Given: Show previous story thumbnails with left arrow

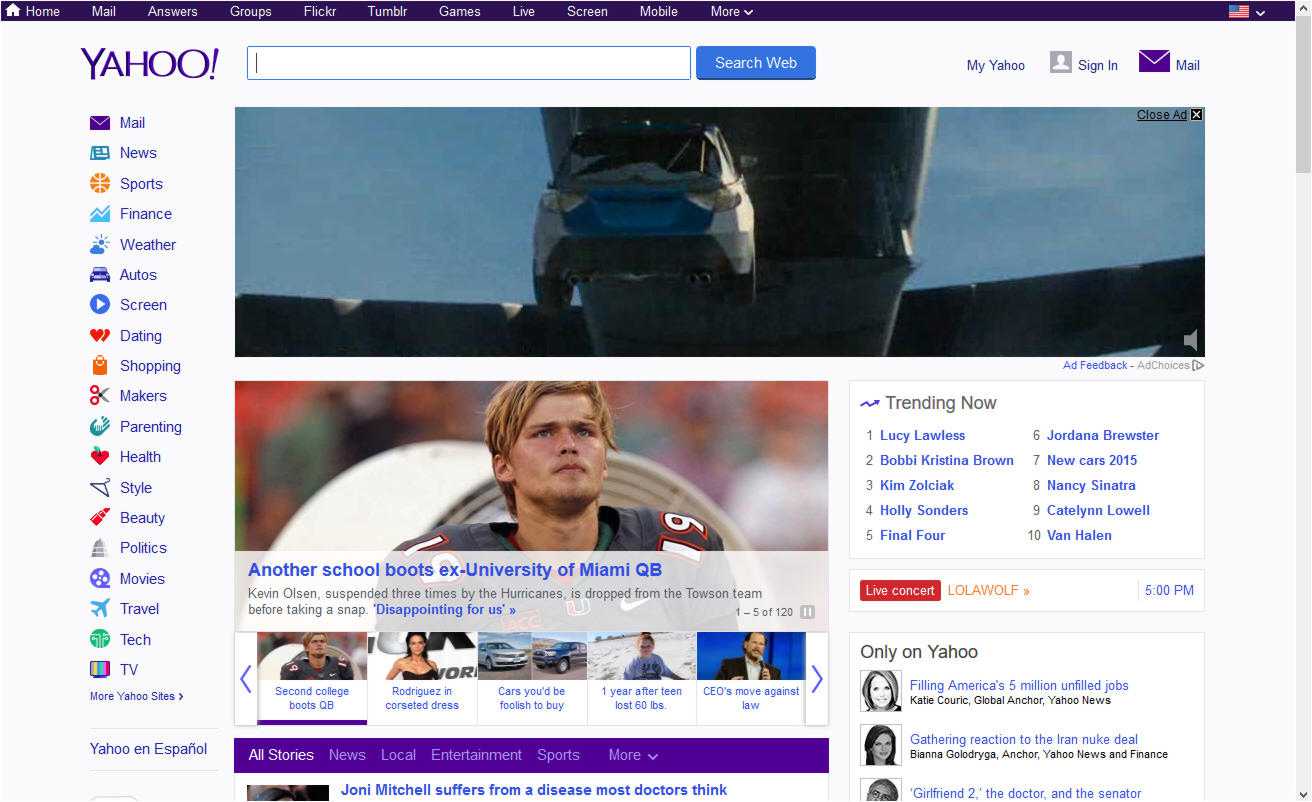Looking at the screenshot, I should tap(246, 679).
